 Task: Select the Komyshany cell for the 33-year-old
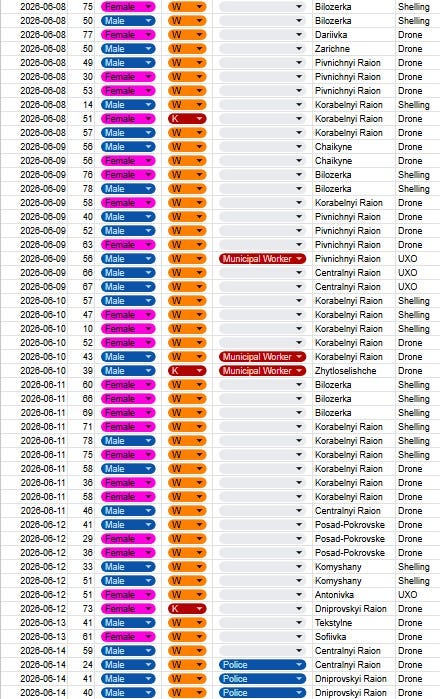354,567
